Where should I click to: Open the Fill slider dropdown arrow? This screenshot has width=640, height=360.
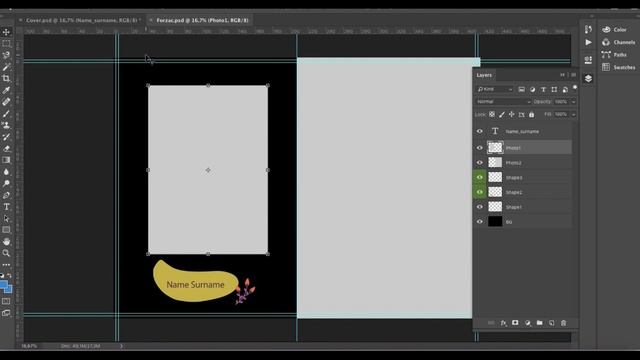click(x=573, y=115)
